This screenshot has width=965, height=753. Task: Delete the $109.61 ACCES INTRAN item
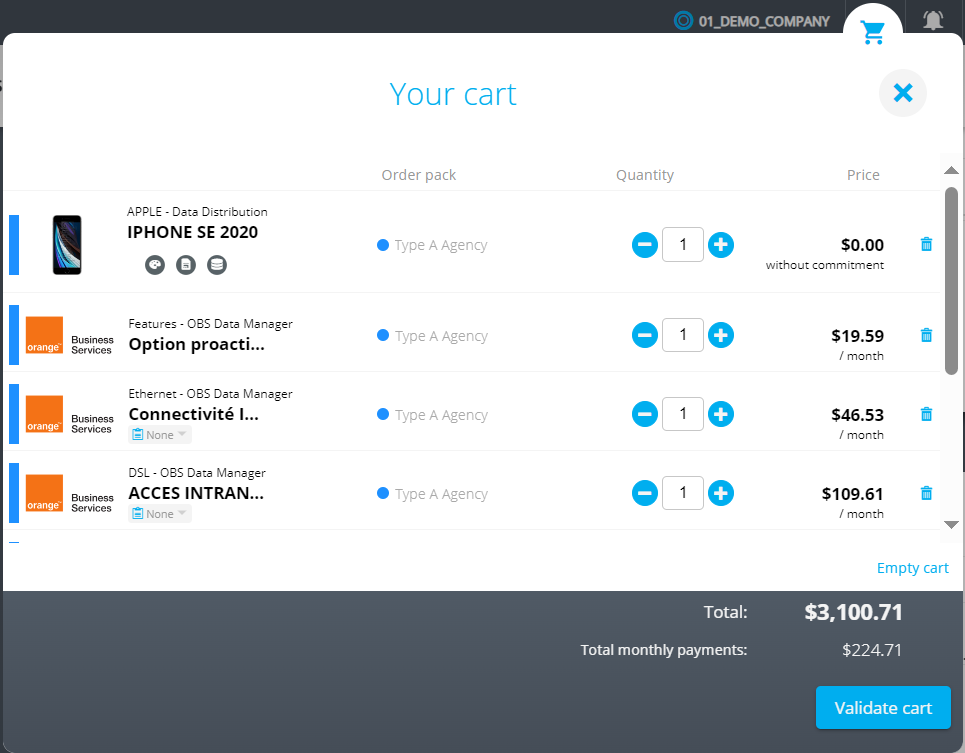pyautogui.click(x=926, y=493)
